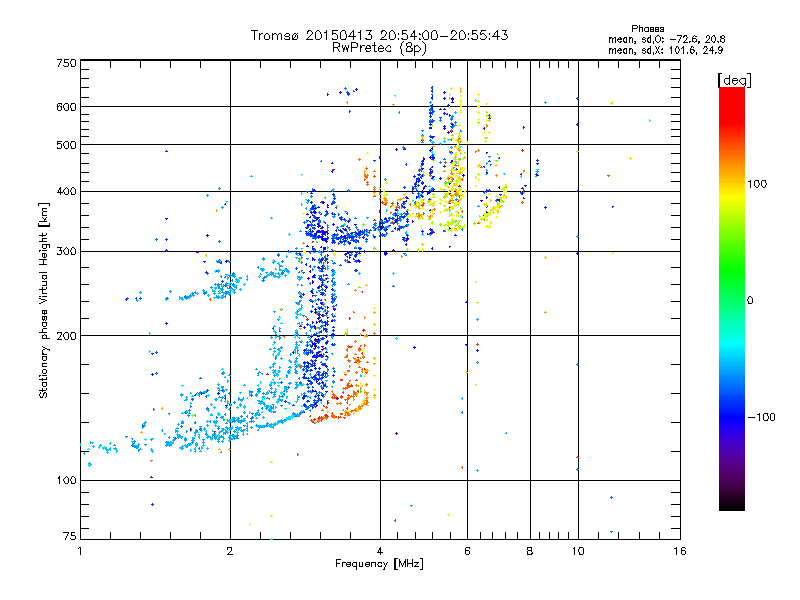This screenshot has height=600, width=800.
Task: Click the 'Frequency [MHz]' axis label
Action: [379, 564]
